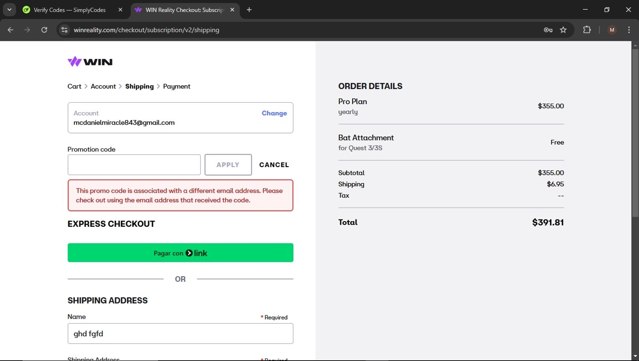
Task: Focus the Promotion code field
Action: (x=134, y=165)
